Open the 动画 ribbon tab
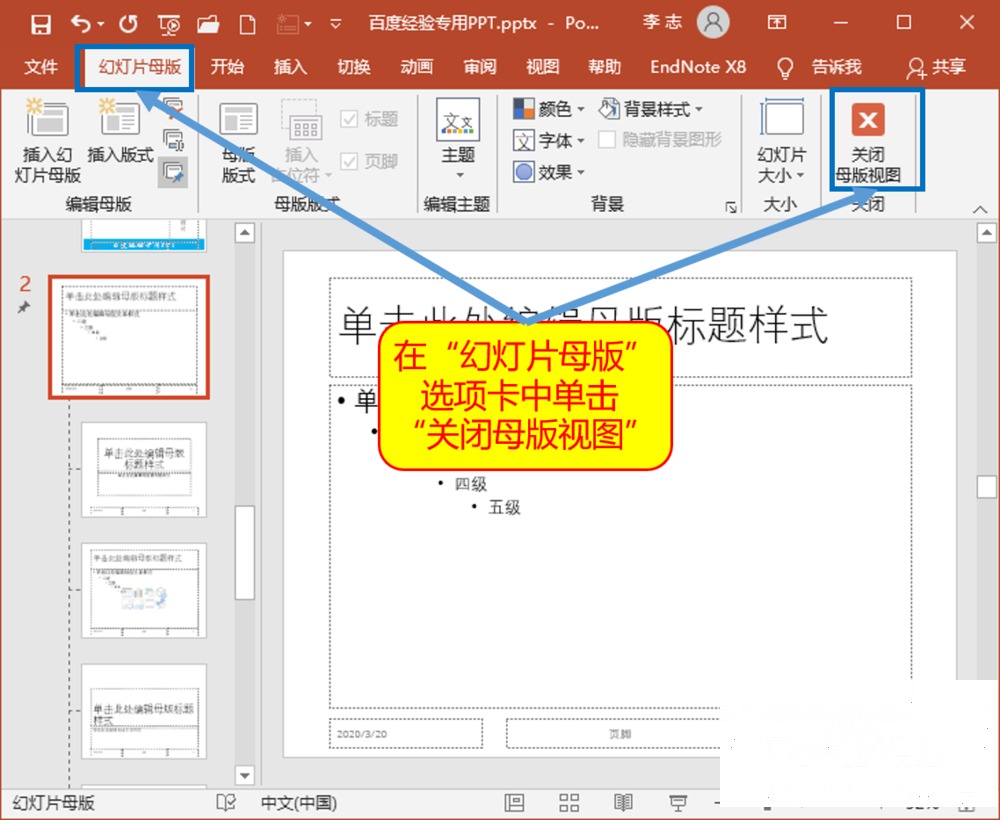The width and height of the screenshot is (1000, 820). [417, 66]
